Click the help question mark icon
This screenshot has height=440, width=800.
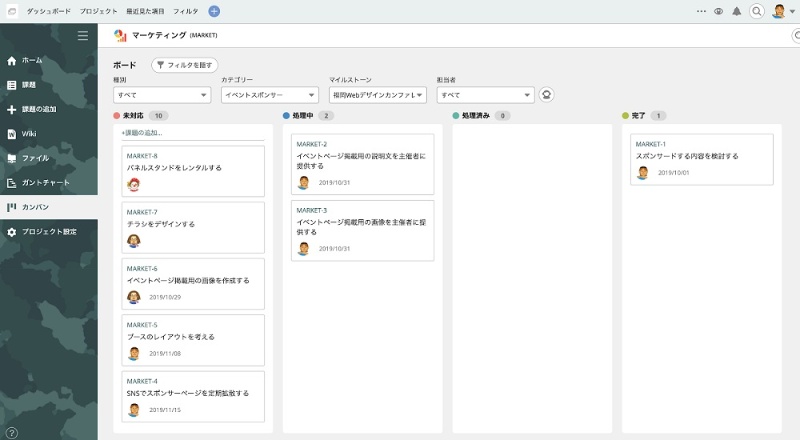tap(12, 432)
